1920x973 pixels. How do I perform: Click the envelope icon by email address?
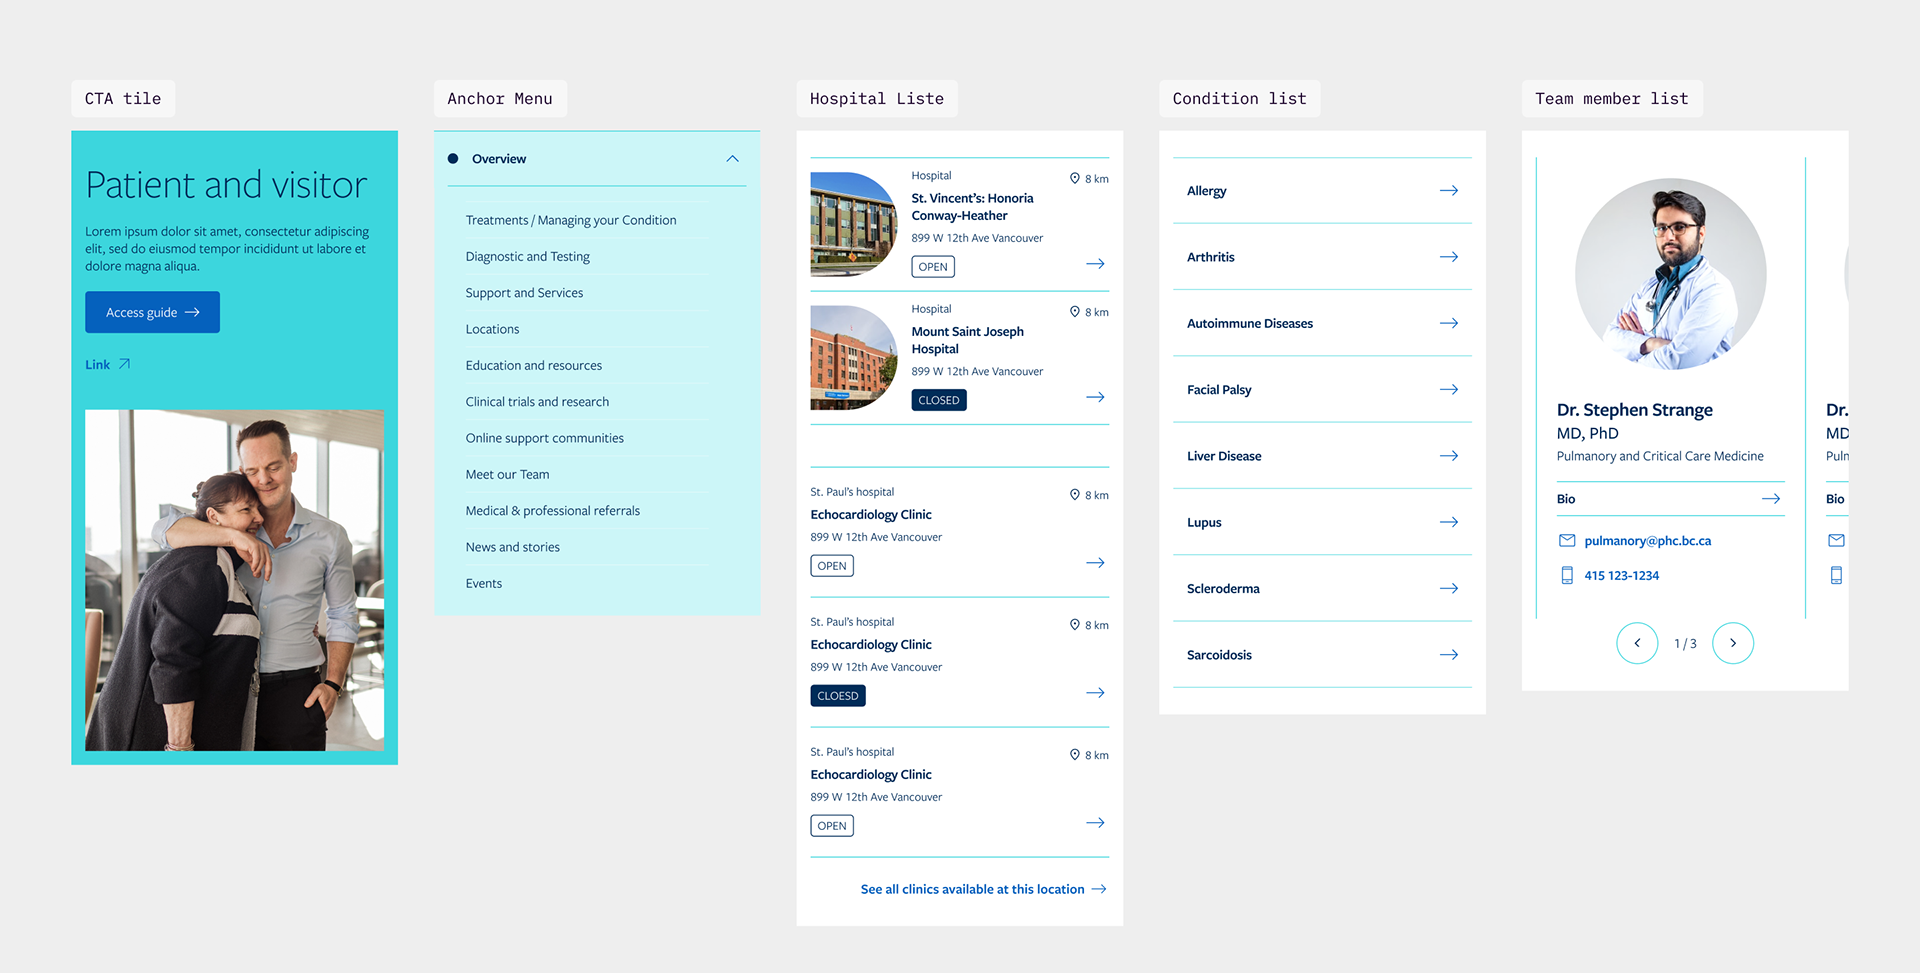[x=1567, y=541]
